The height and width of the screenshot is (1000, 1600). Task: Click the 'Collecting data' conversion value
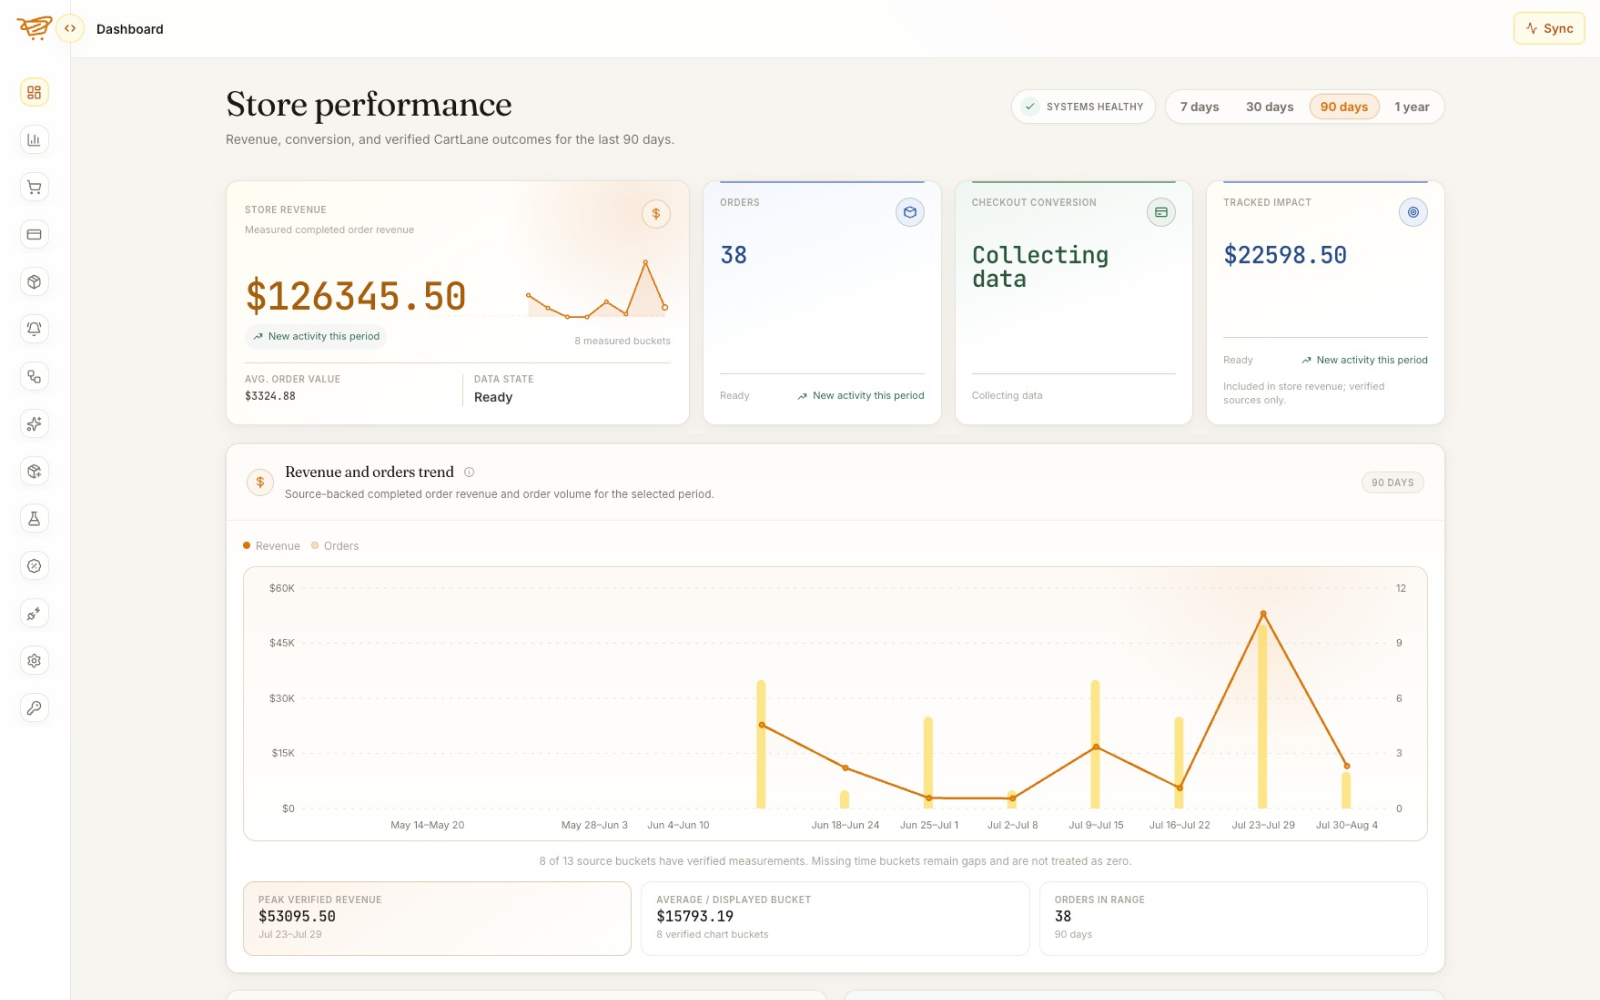(x=1040, y=267)
